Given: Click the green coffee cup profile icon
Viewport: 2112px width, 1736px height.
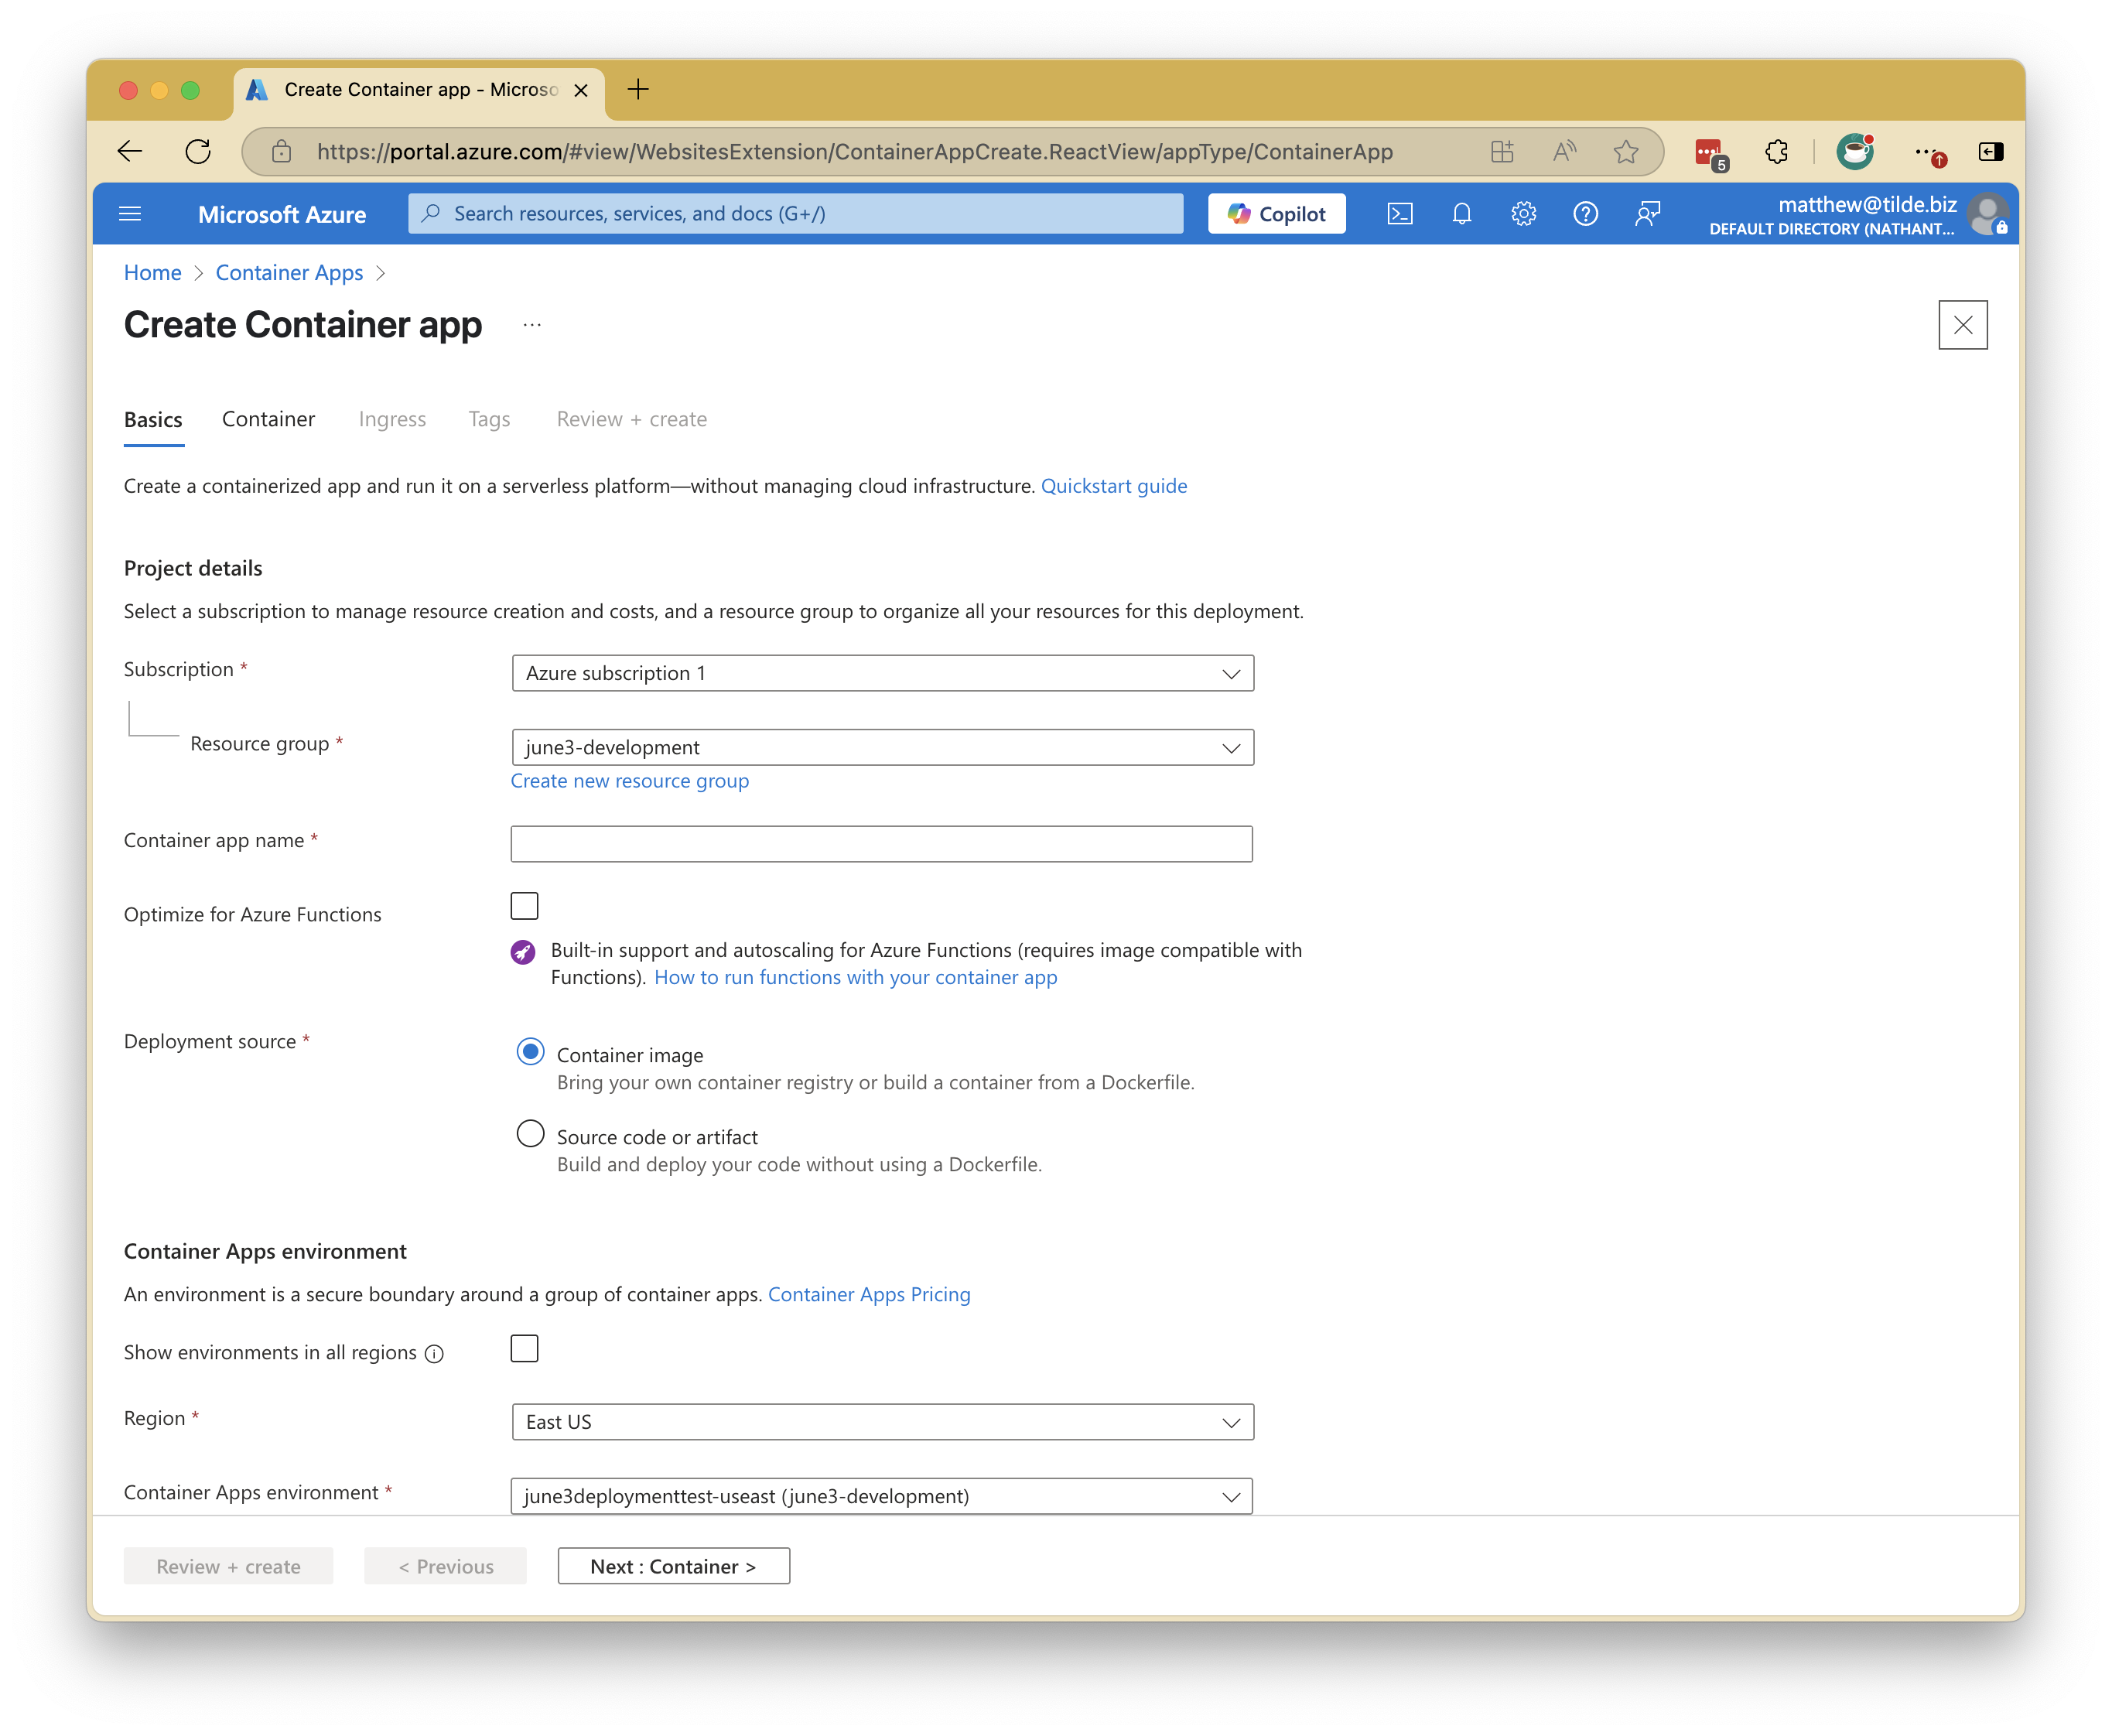Looking at the screenshot, I should pyautogui.click(x=1855, y=151).
